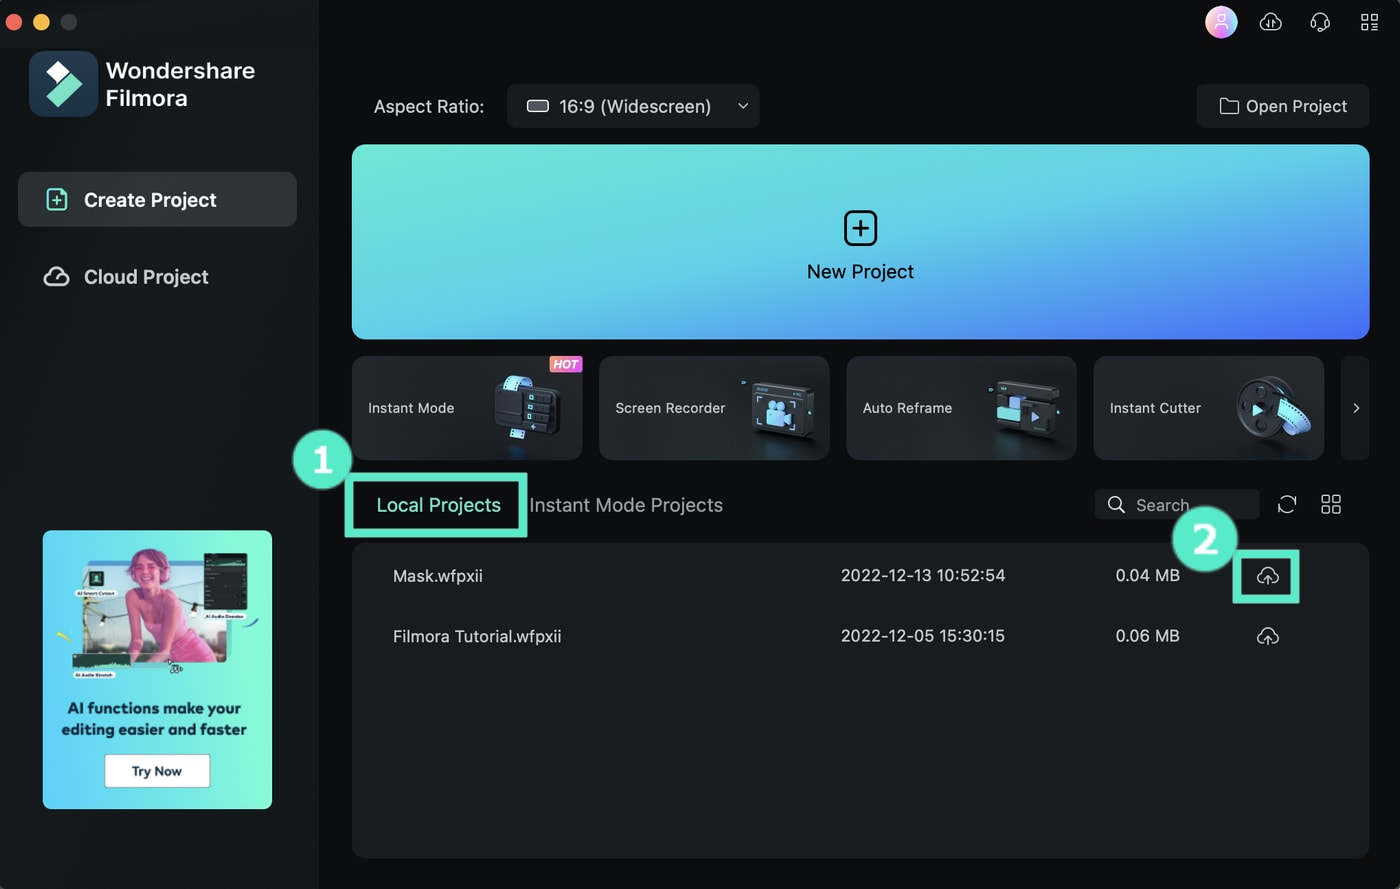This screenshot has height=889, width=1400.
Task: Upload Filmora Tutorial.wfpxii to cloud
Action: (x=1267, y=636)
